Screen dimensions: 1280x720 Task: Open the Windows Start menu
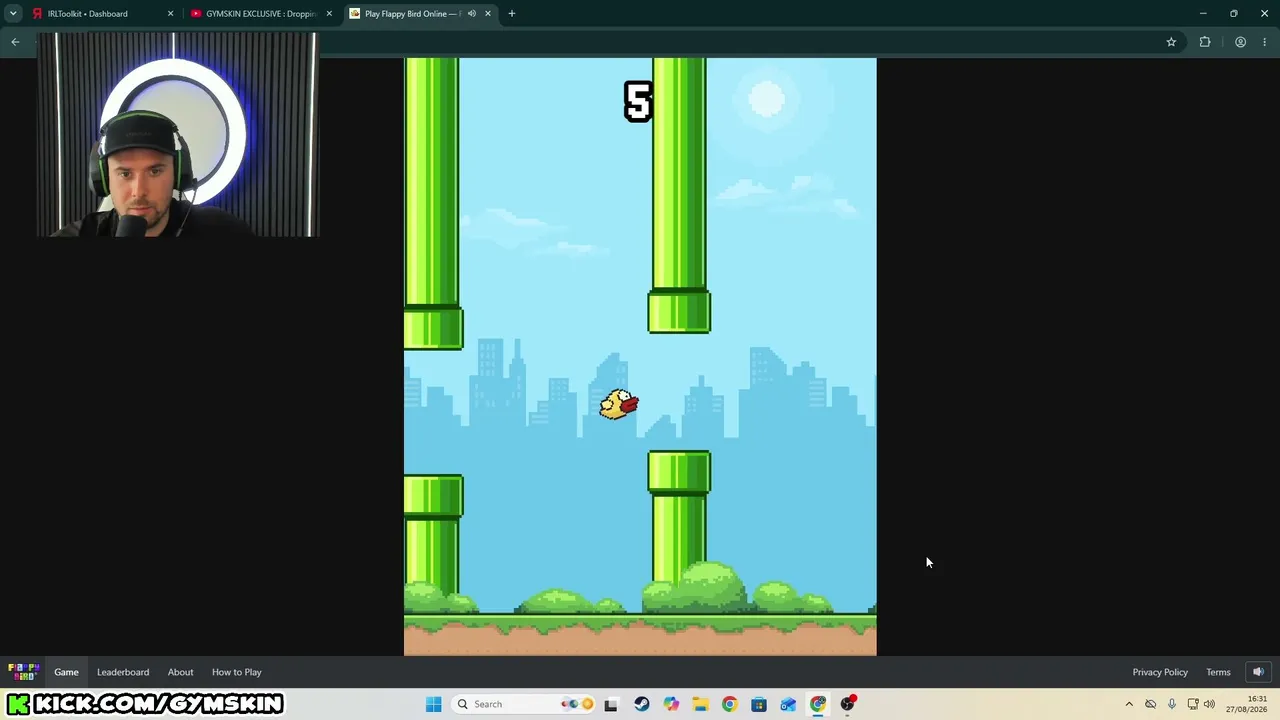(x=433, y=704)
